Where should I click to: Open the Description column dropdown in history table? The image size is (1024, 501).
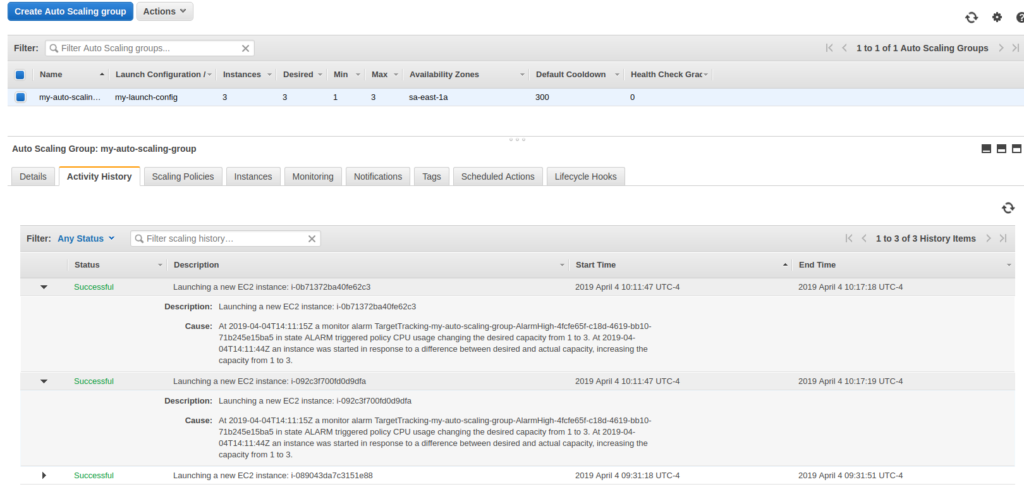point(562,265)
